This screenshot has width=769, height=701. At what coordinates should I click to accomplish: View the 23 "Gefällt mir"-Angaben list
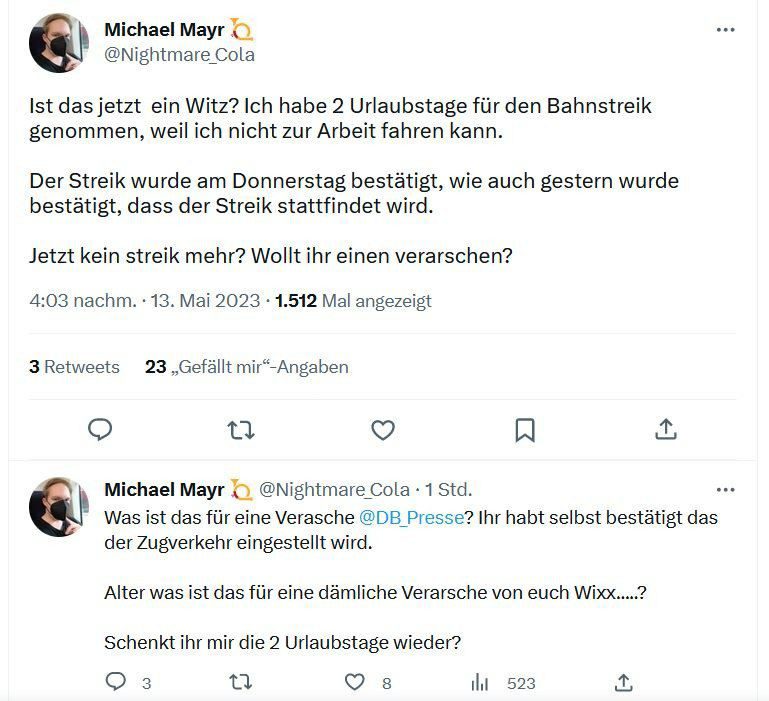246,367
